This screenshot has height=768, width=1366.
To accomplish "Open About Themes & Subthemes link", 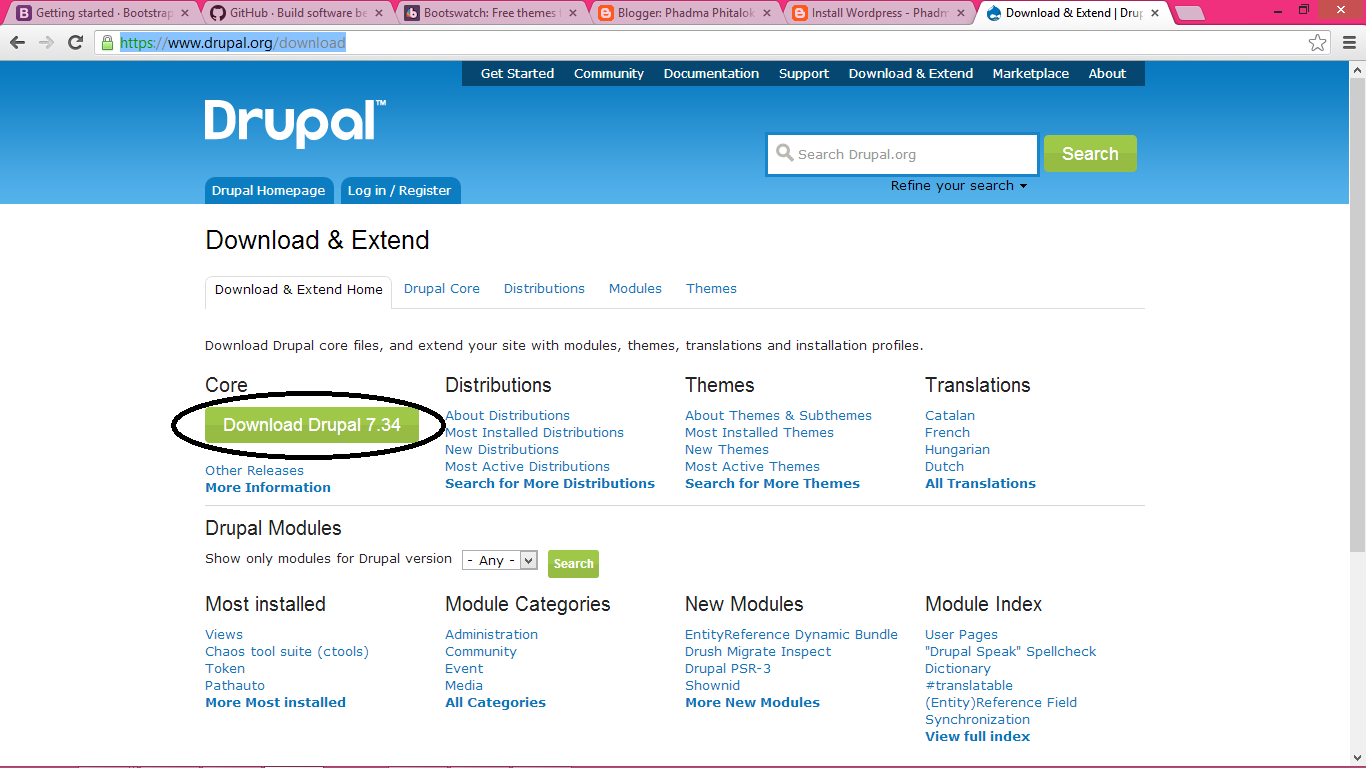I will (x=778, y=415).
